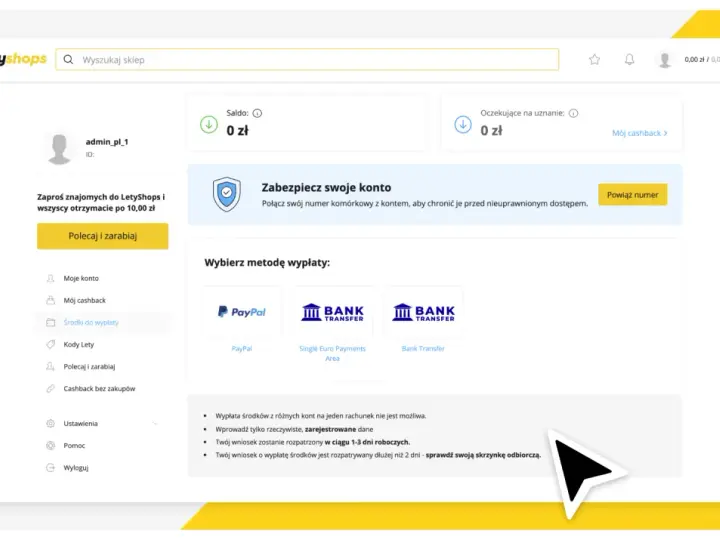Show info tooltip next to Saldo

pos(257,113)
